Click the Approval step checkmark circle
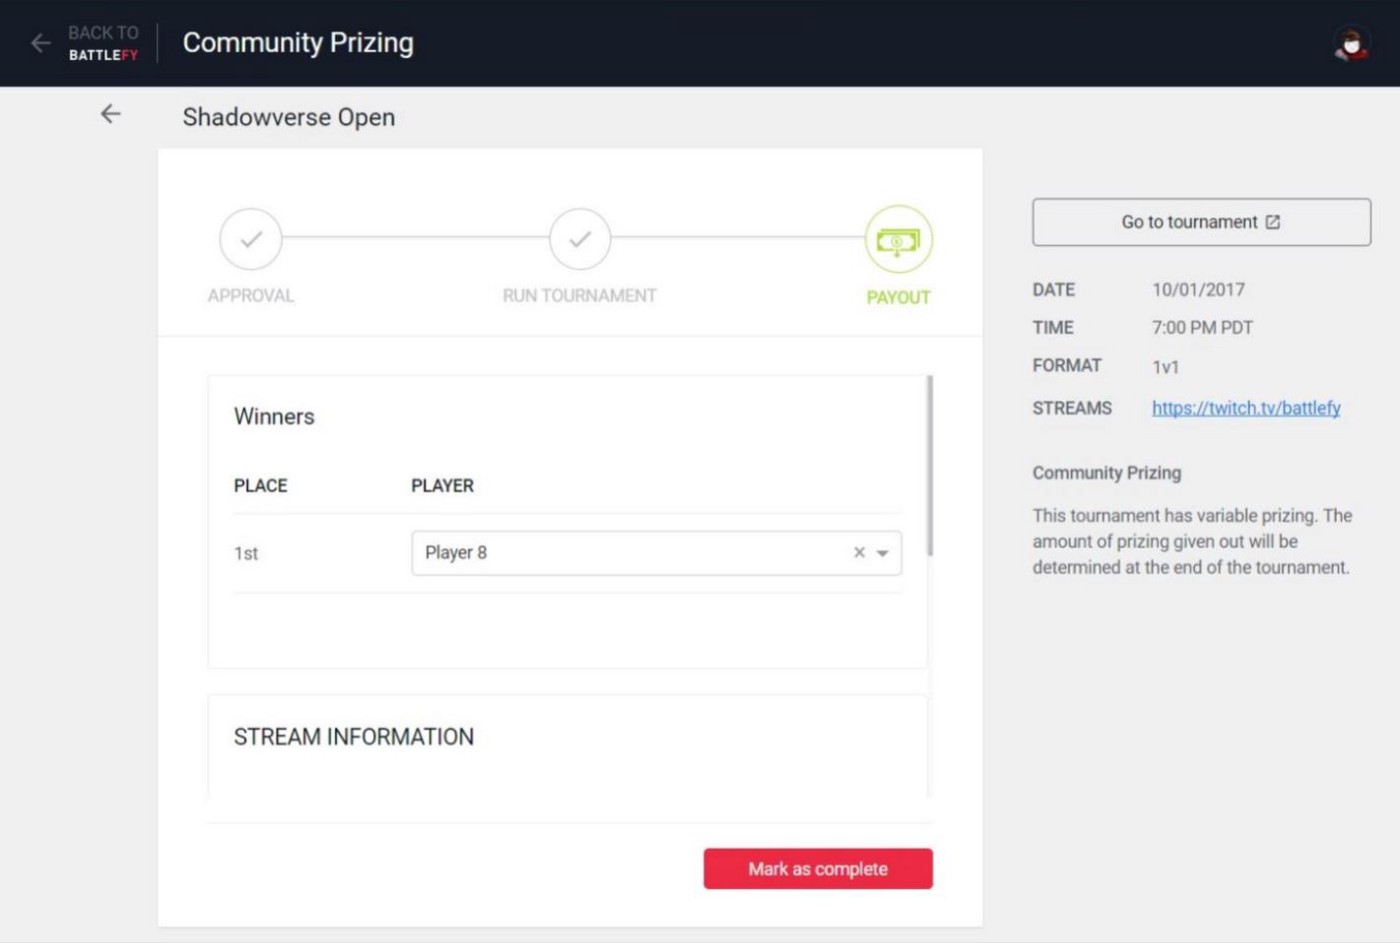 pyautogui.click(x=251, y=239)
